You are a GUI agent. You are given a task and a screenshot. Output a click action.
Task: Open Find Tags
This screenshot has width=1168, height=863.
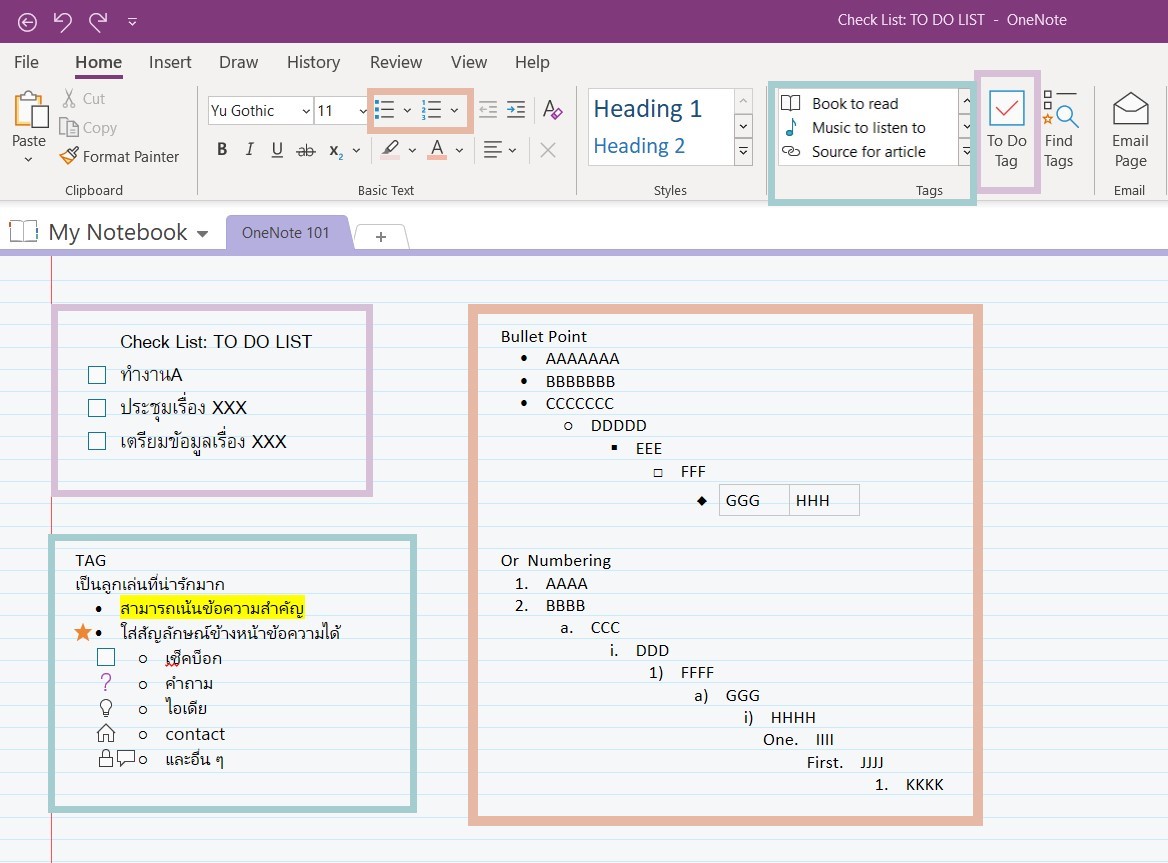[1058, 129]
